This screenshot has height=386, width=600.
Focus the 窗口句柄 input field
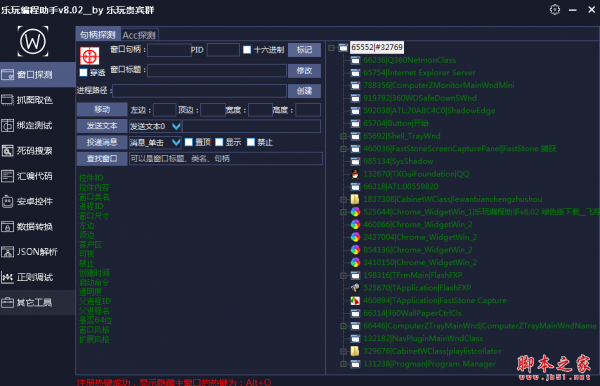(169, 50)
